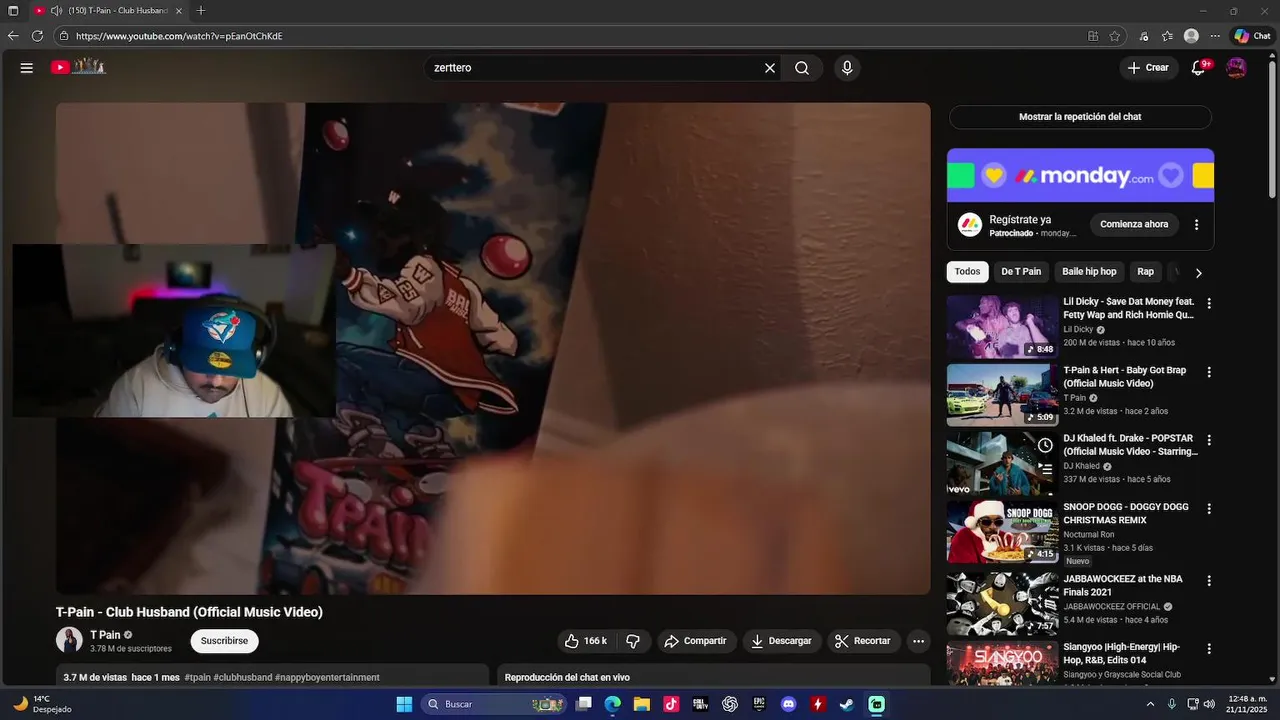The image size is (1280, 720).
Task: Click the monday.com ad banner
Action: click(1080, 176)
